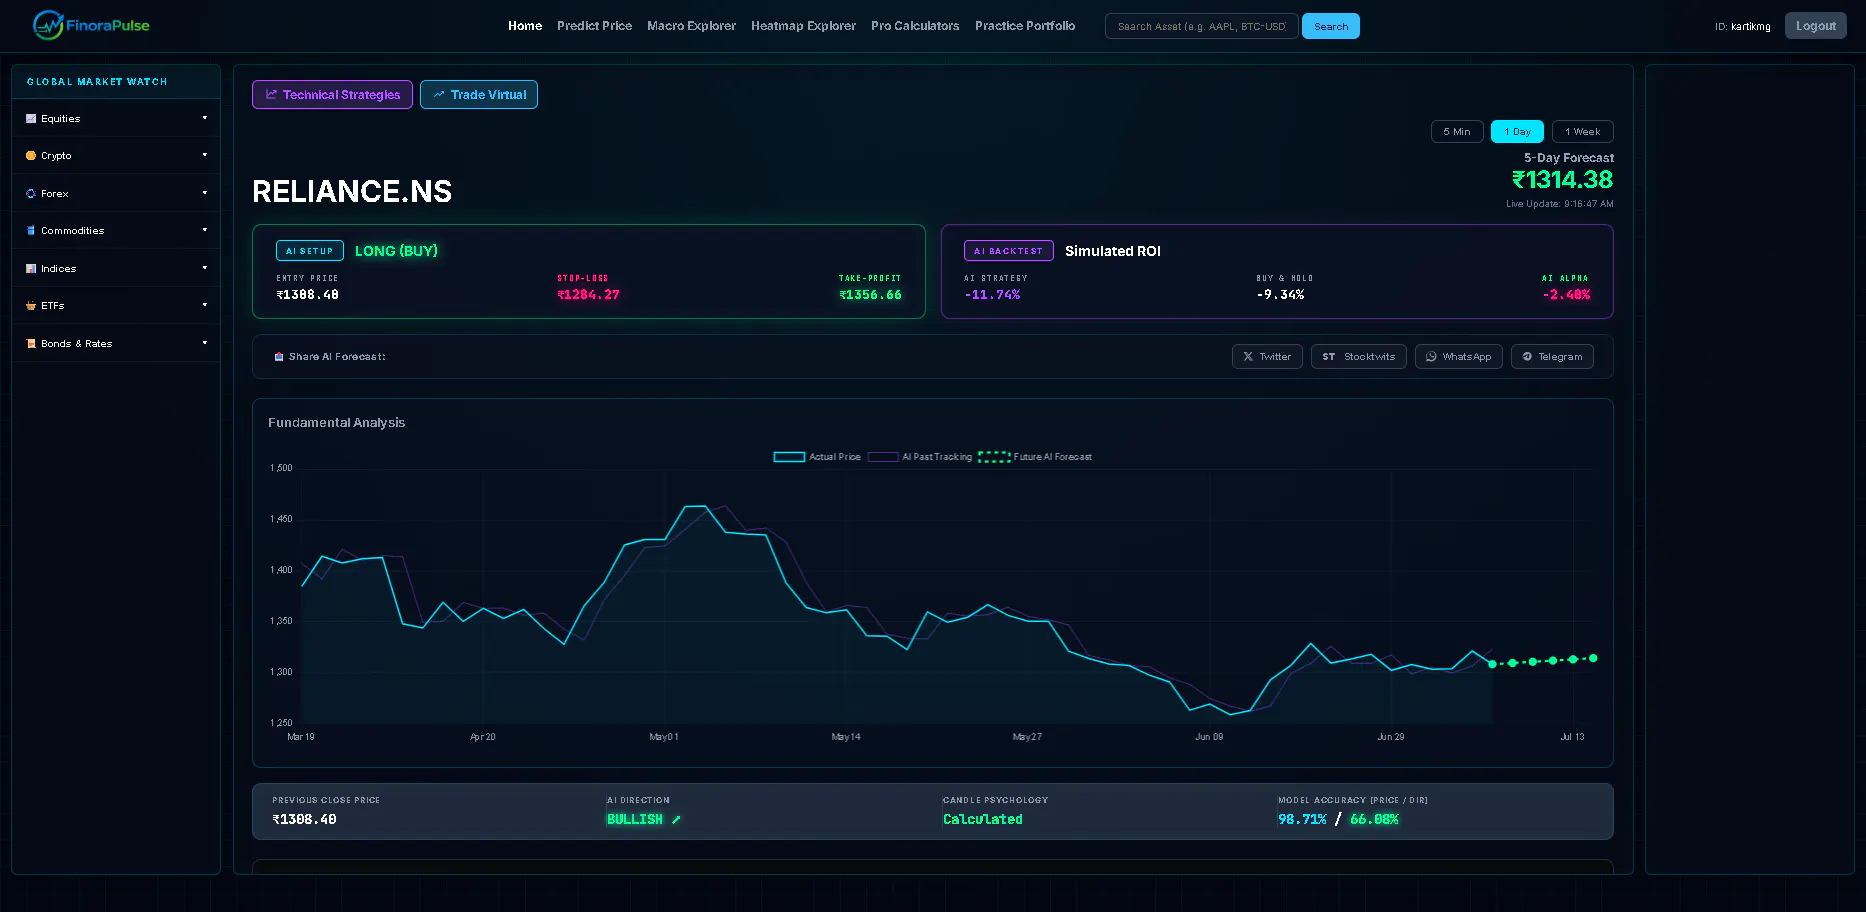Expand the Indices dropdown arrow
This screenshot has height=912, width=1866.
[x=205, y=268]
